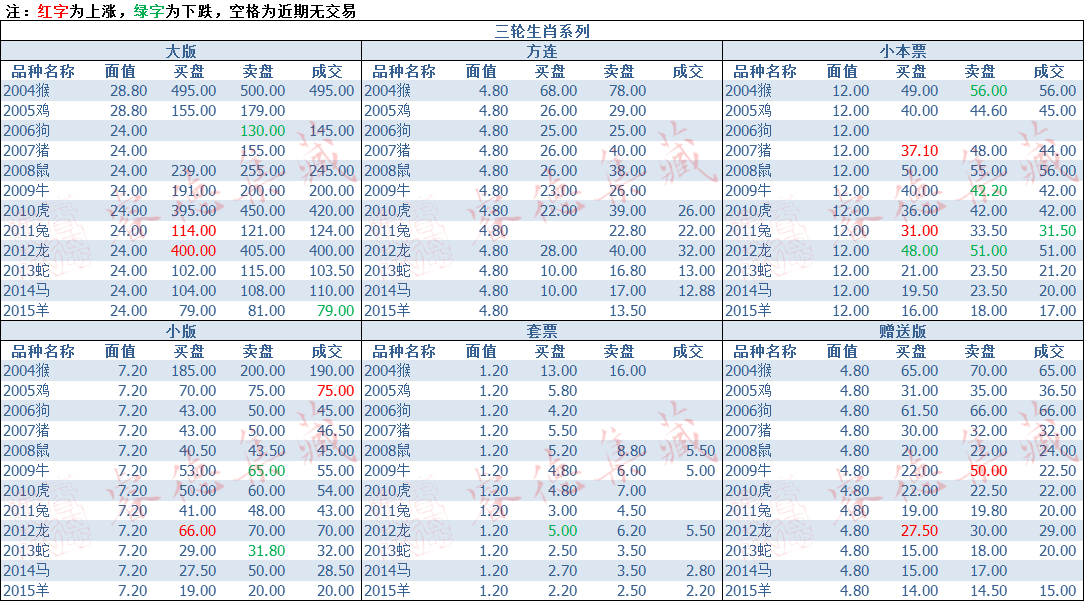The height and width of the screenshot is (601, 1084).
Task: Select the 套票 section header
Action: click(542, 331)
